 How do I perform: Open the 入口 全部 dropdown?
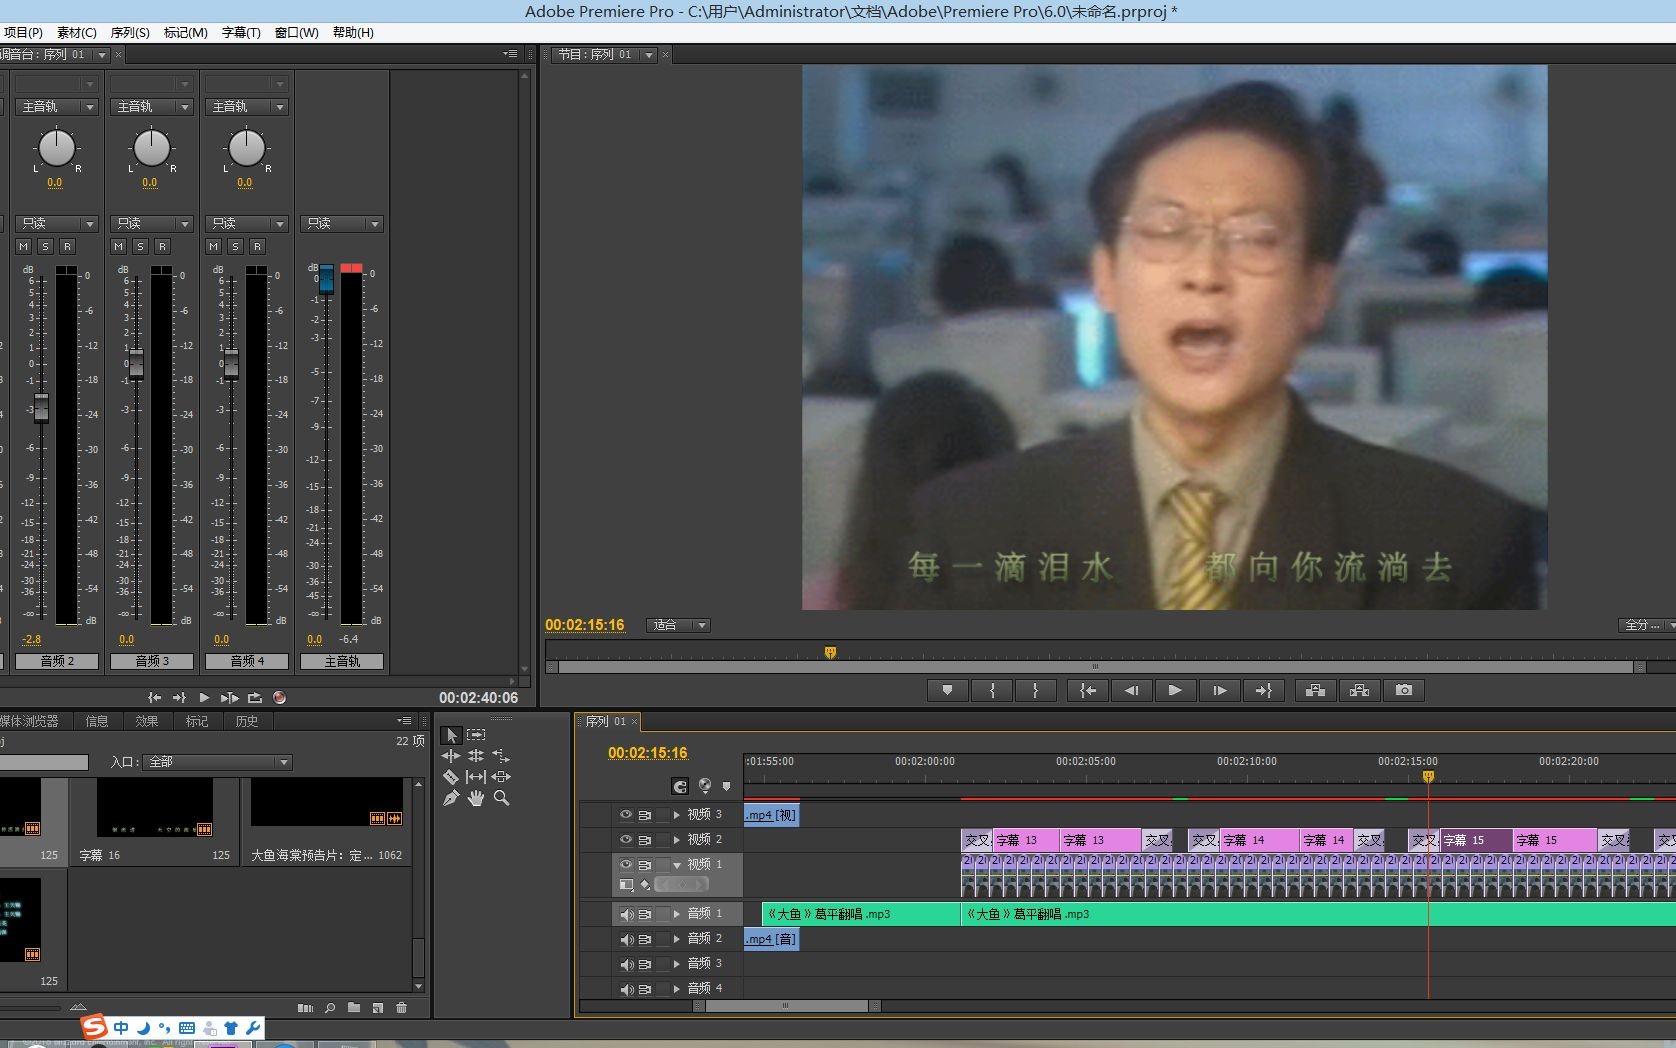click(x=218, y=762)
